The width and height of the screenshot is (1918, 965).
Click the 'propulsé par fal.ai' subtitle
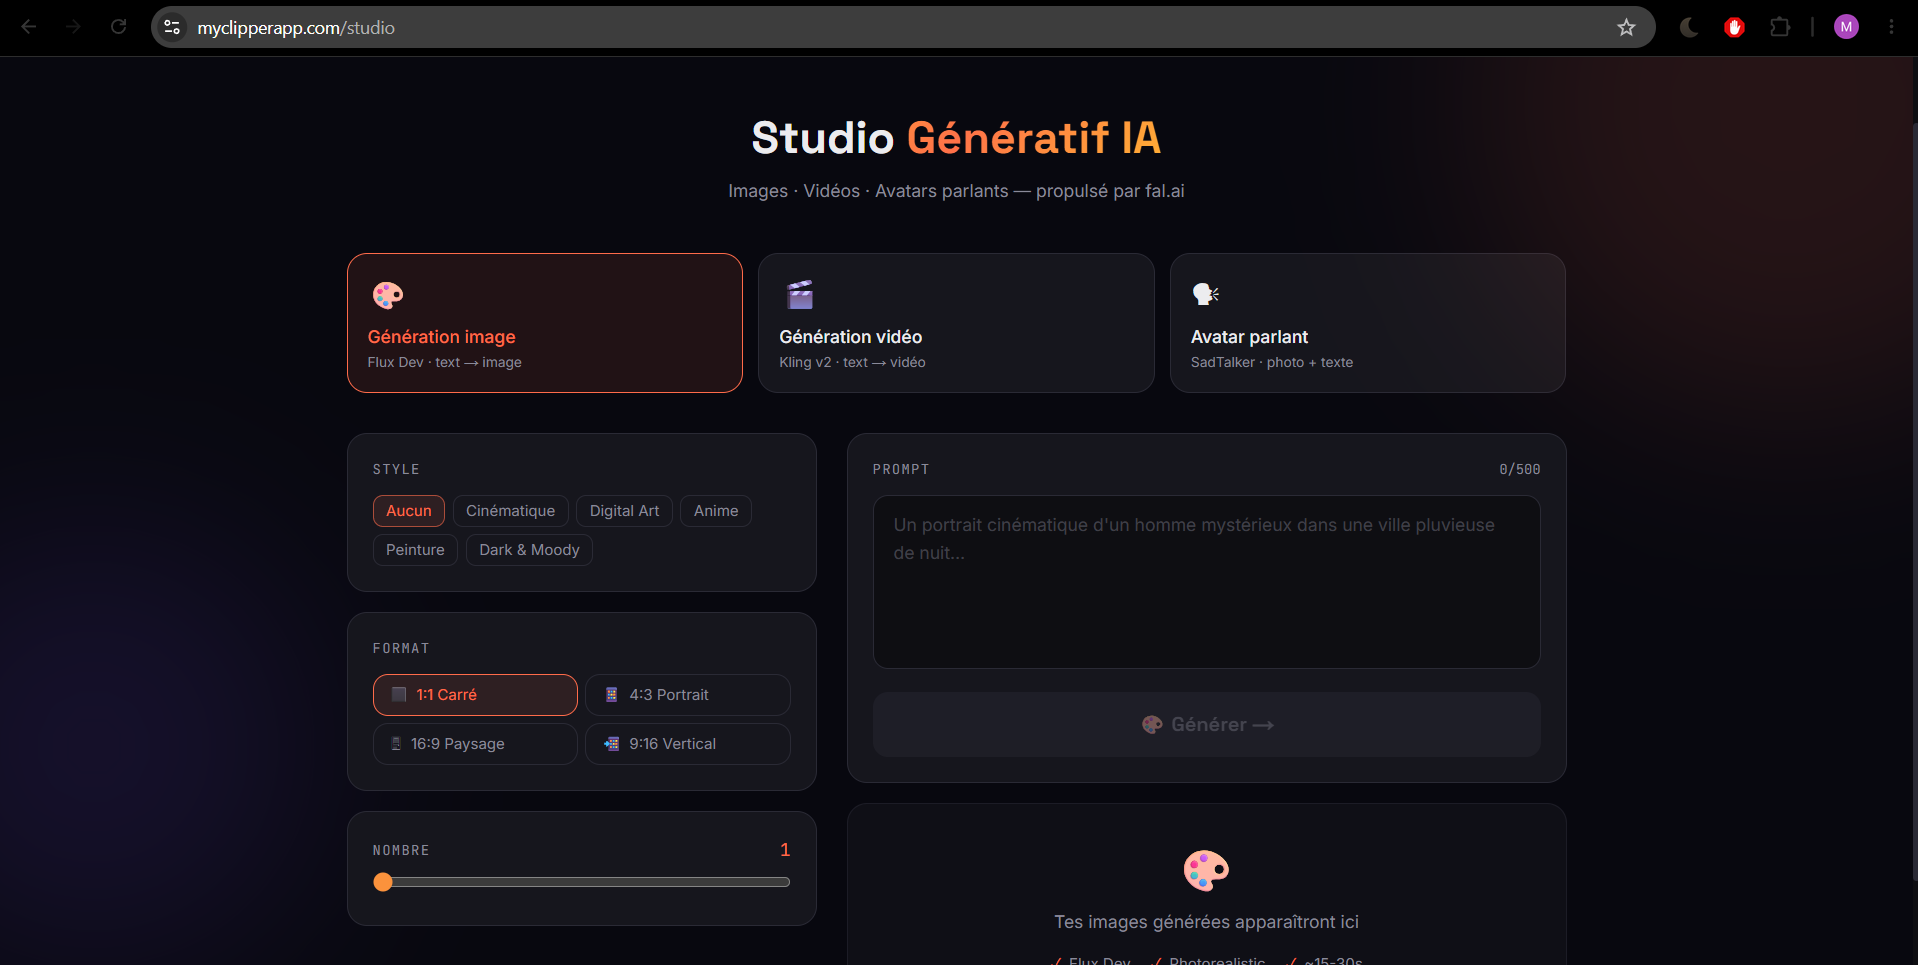(x=1110, y=191)
